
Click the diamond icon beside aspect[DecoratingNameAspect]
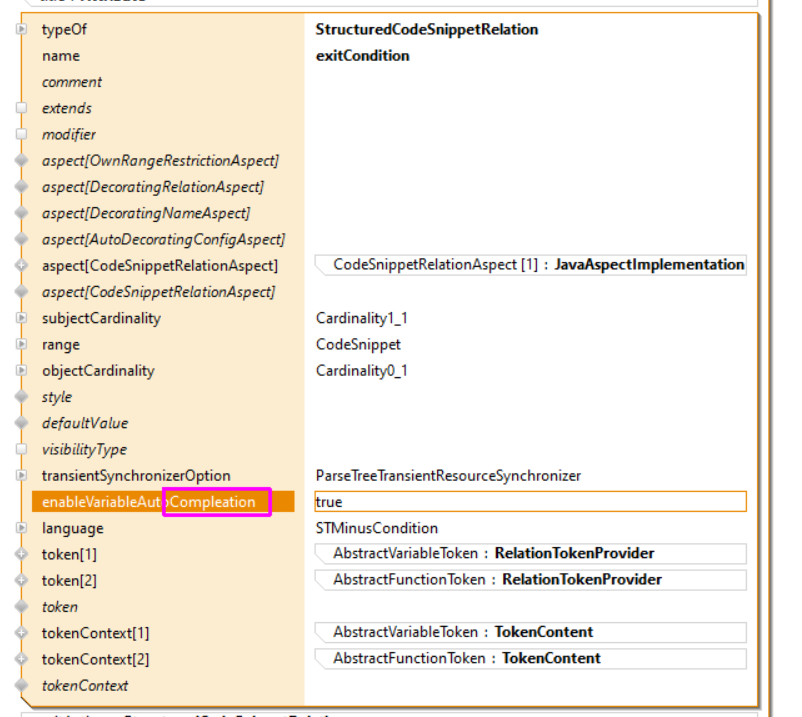pyautogui.click(x=21, y=213)
